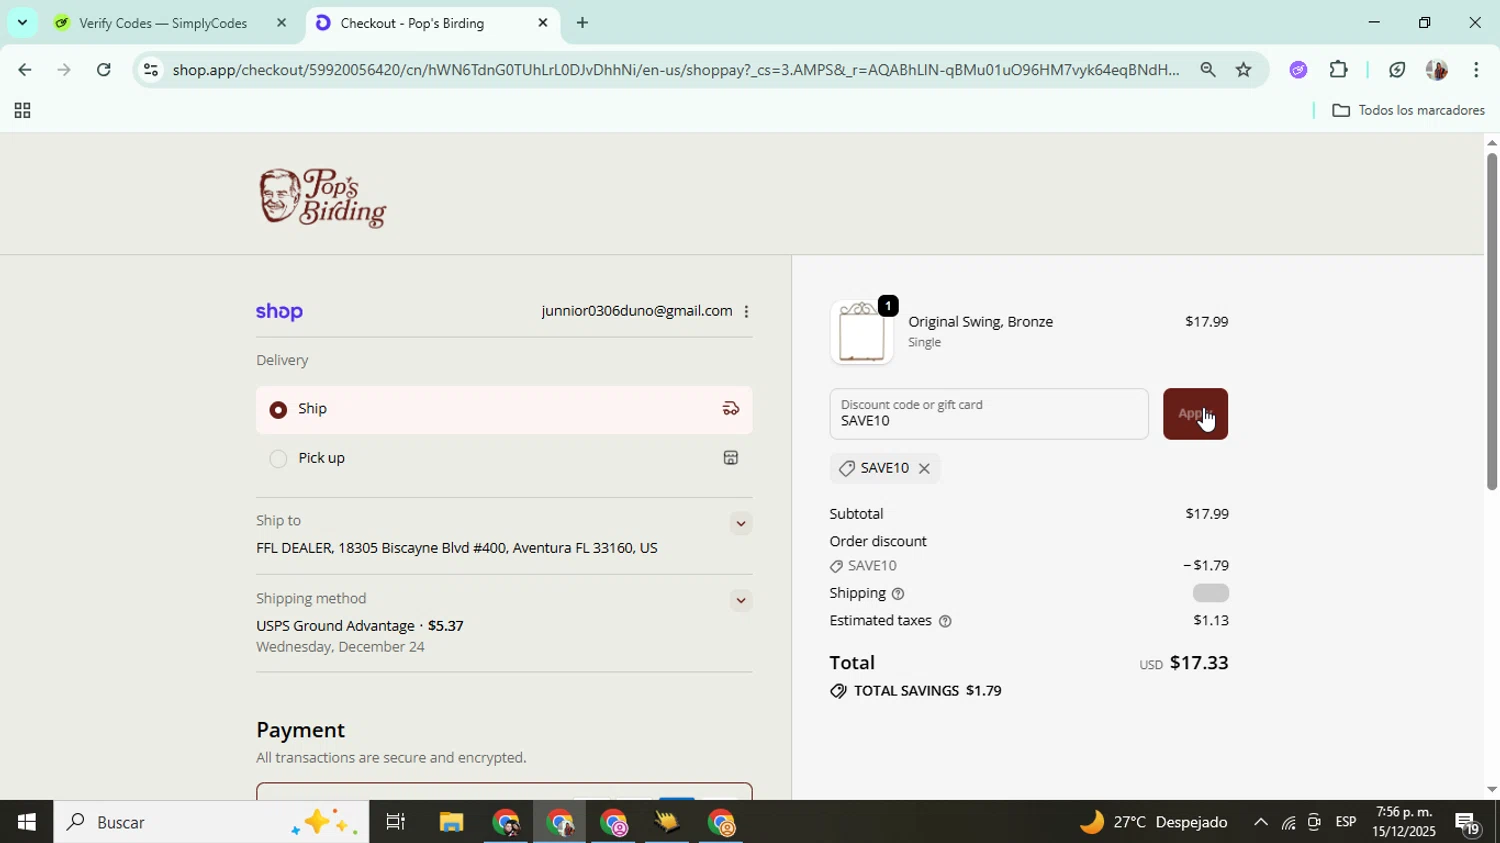
Task: Open the notifications center icon
Action: coord(1468,823)
